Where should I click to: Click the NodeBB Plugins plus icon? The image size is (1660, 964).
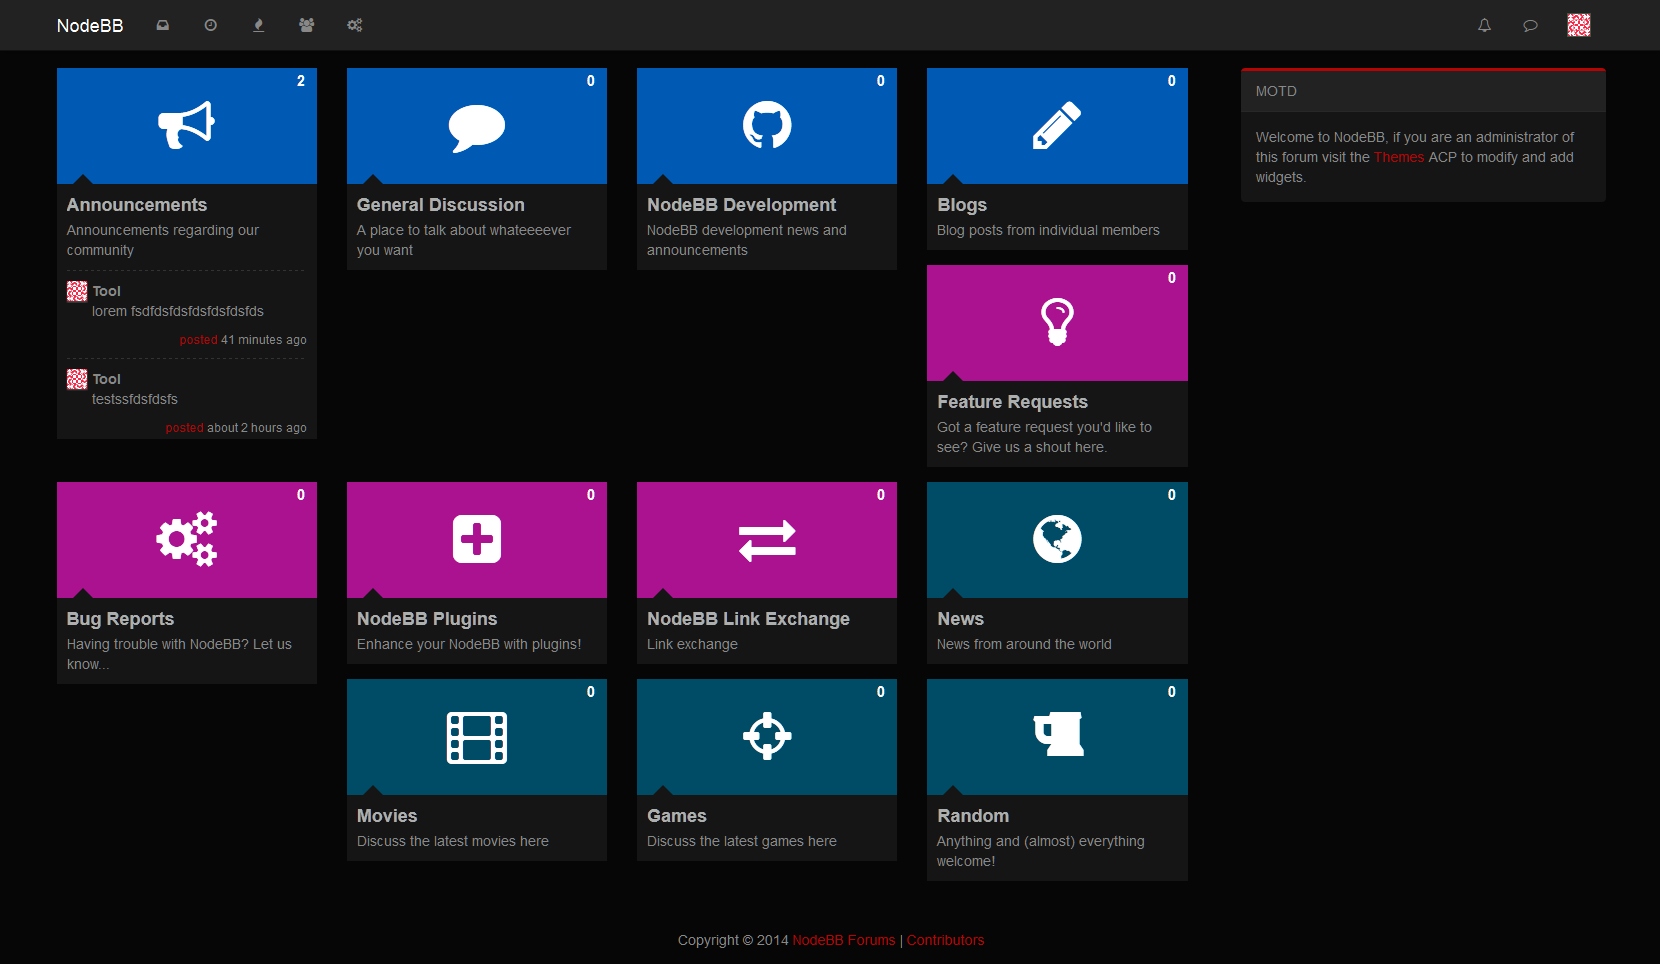[x=477, y=539]
